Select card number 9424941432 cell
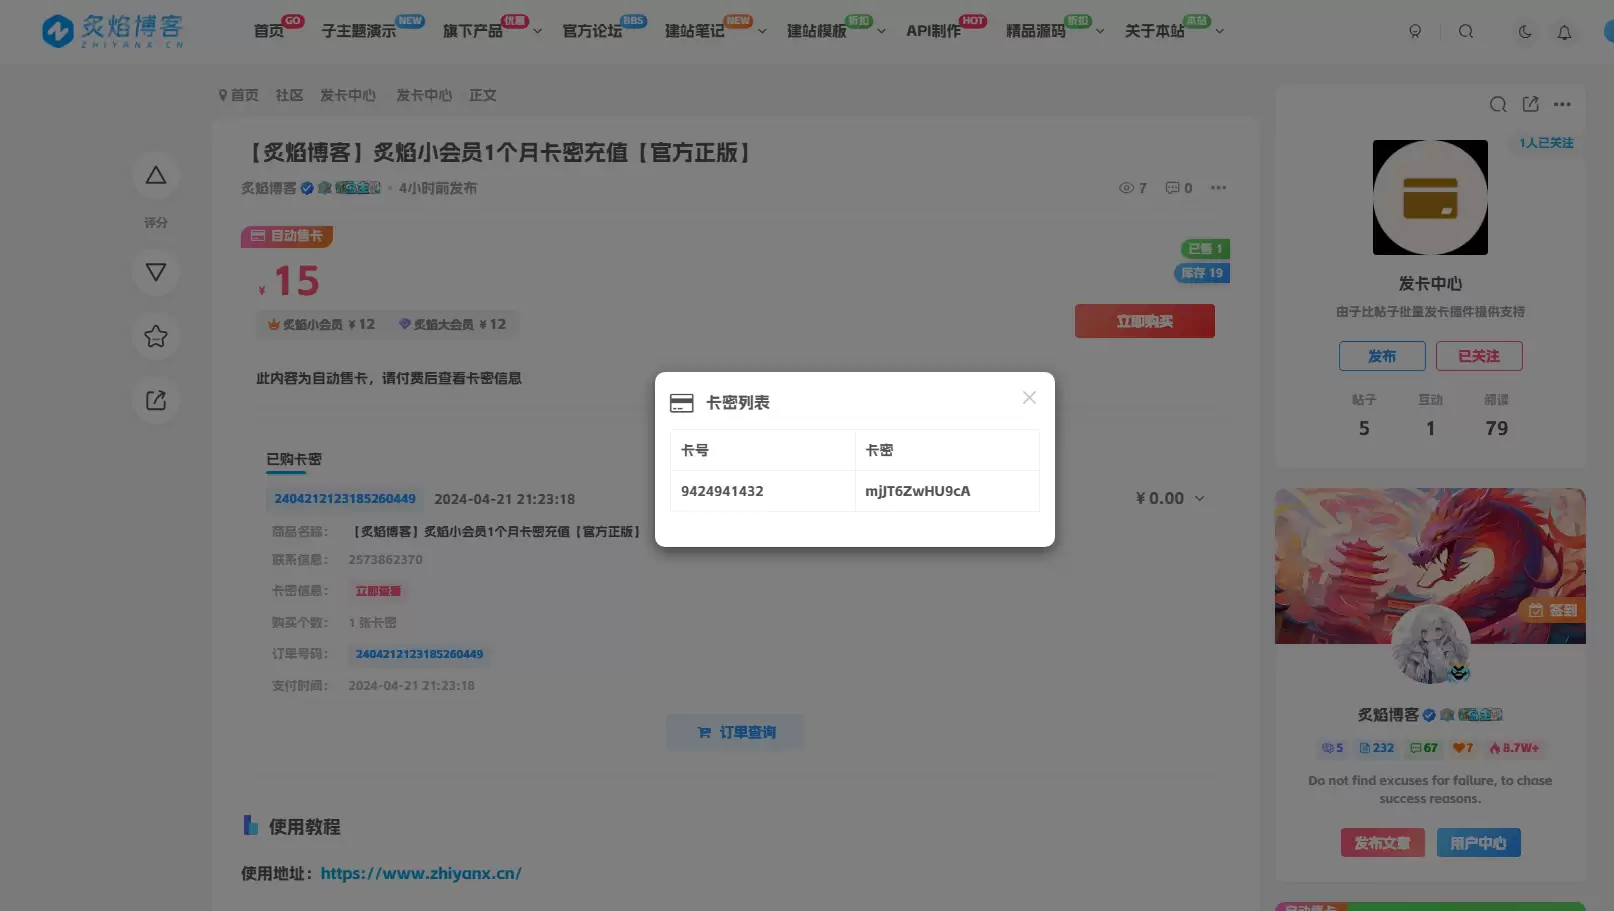Viewport: 1614px width, 911px height. (763, 491)
